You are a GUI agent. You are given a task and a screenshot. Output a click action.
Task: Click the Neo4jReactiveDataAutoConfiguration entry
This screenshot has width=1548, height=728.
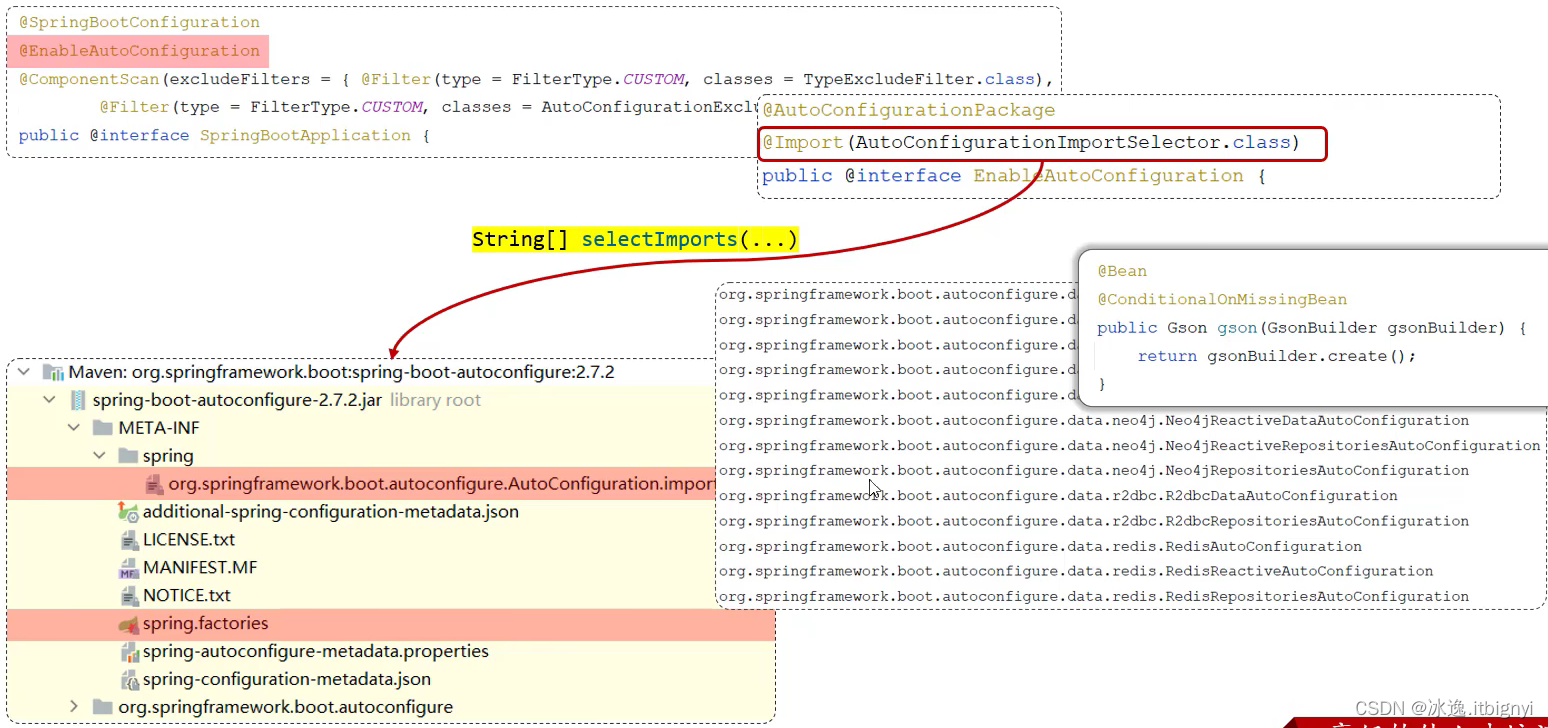point(1094,421)
